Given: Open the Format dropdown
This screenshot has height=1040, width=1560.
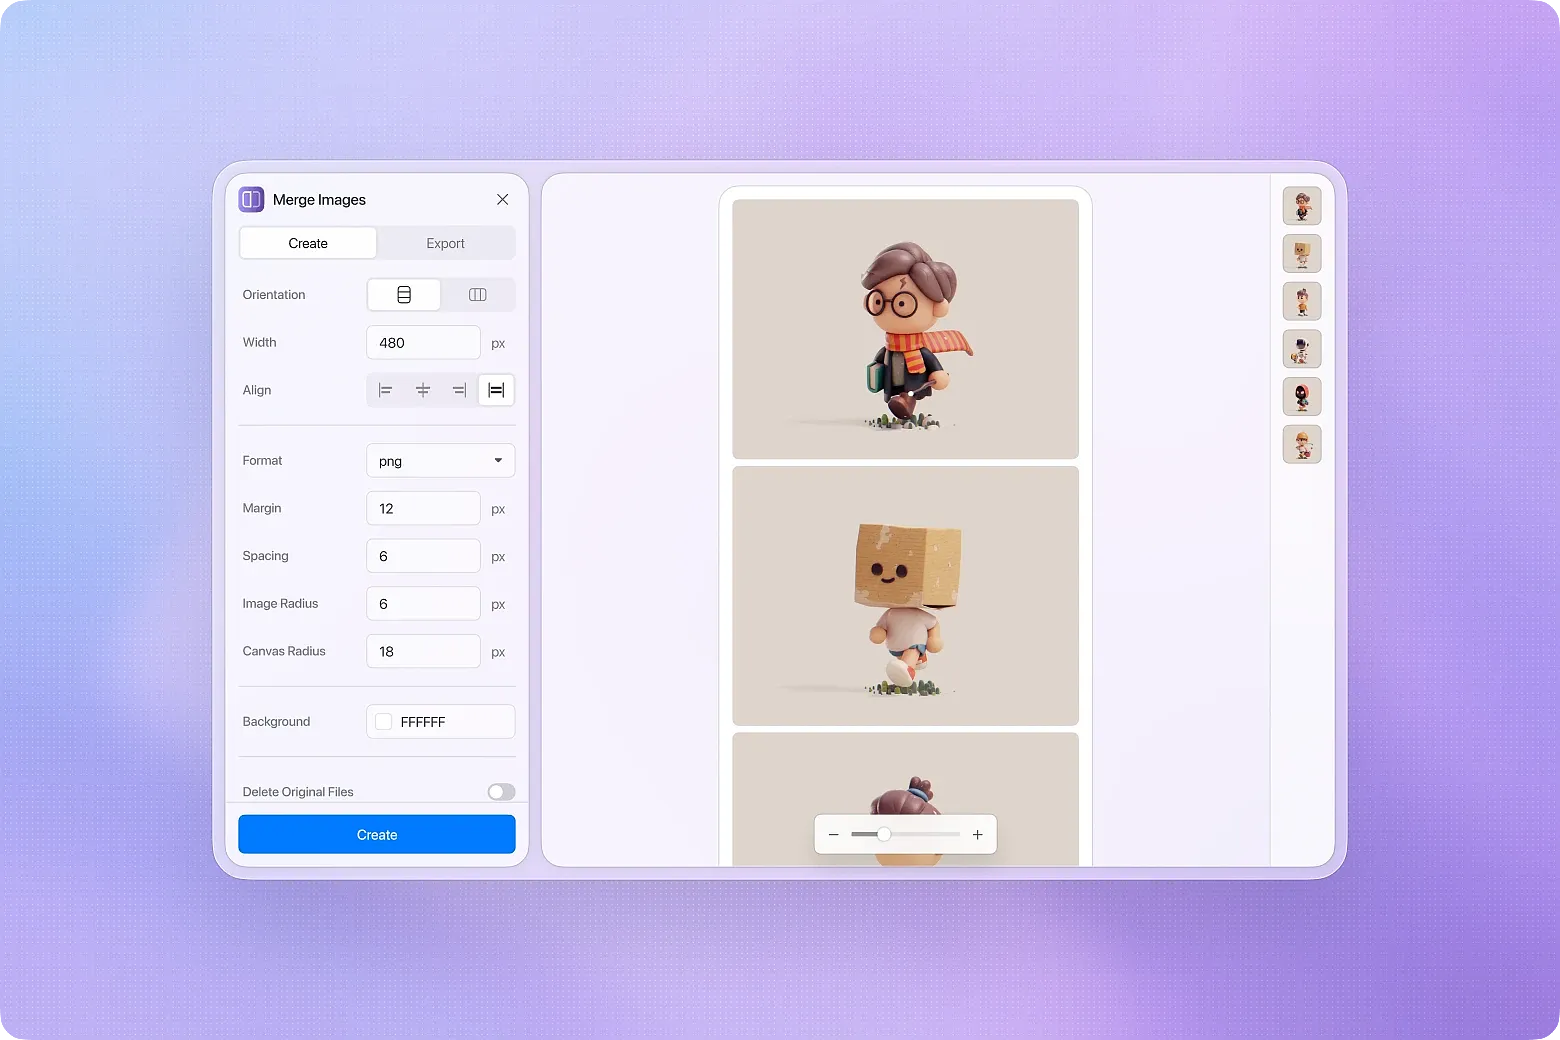Looking at the screenshot, I should point(440,460).
